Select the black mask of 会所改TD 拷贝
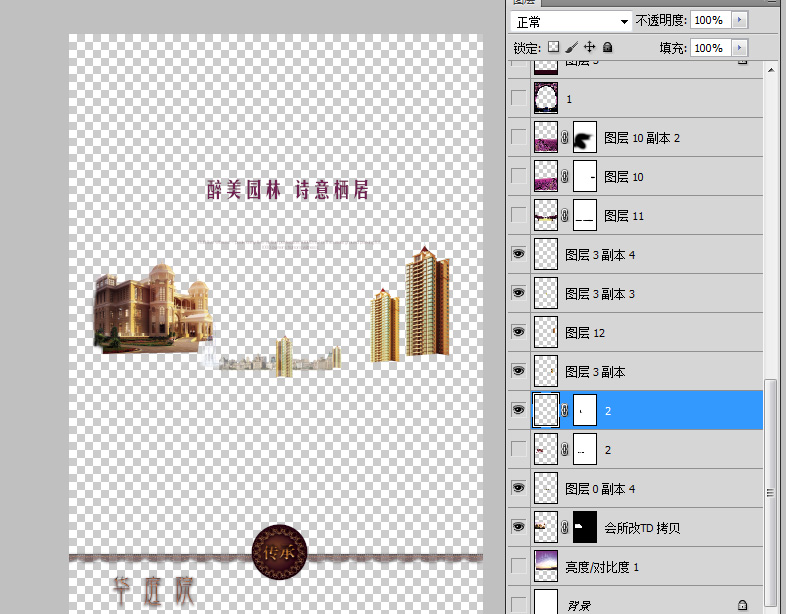786x614 pixels. [584, 527]
